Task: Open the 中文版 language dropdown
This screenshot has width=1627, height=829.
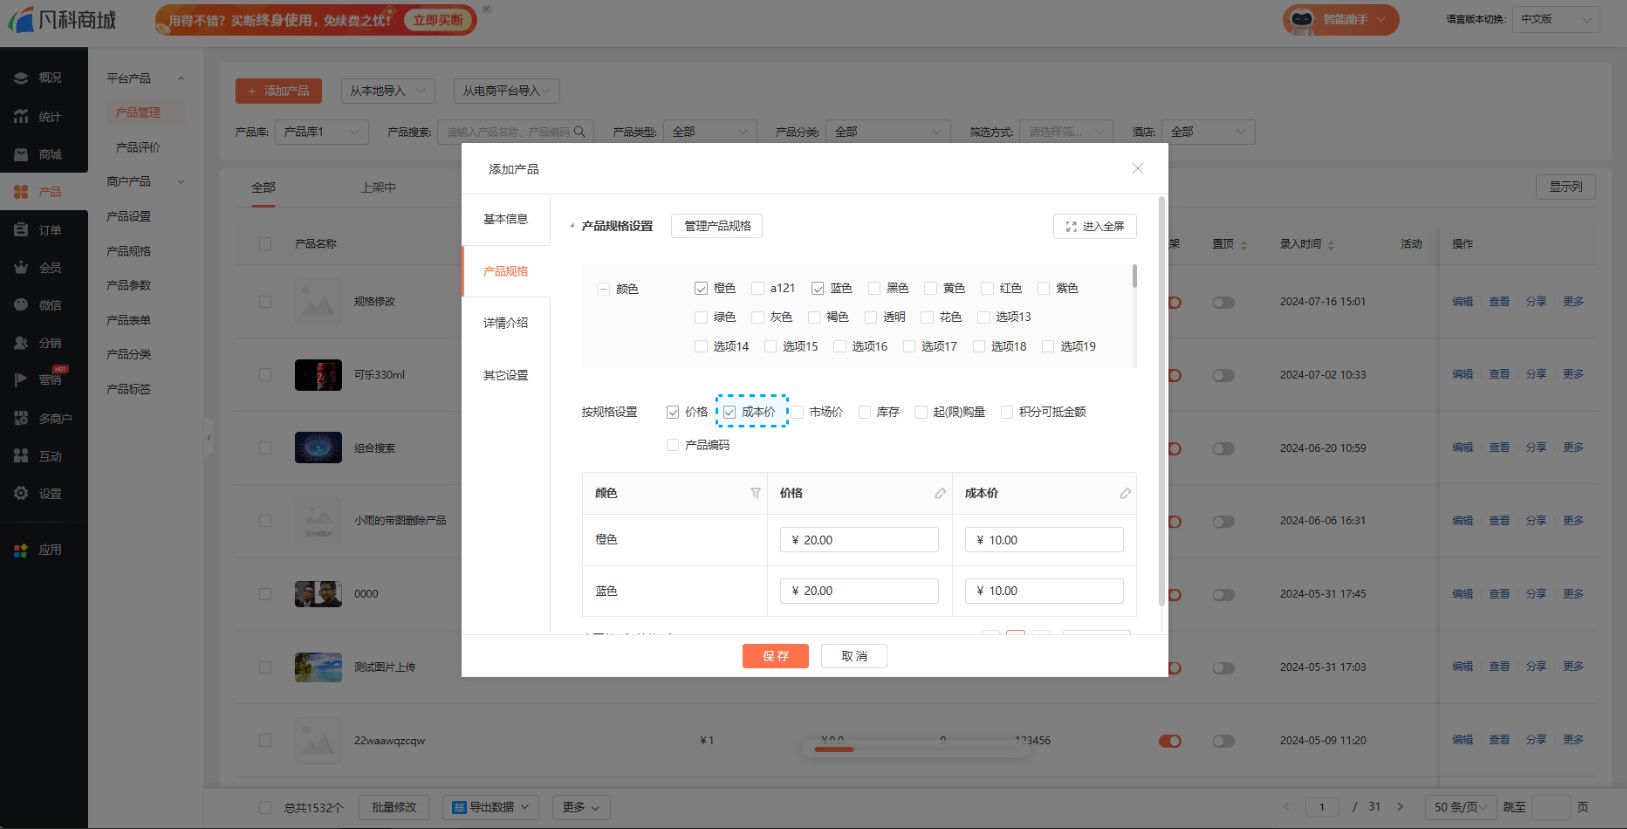Action: pyautogui.click(x=1556, y=19)
